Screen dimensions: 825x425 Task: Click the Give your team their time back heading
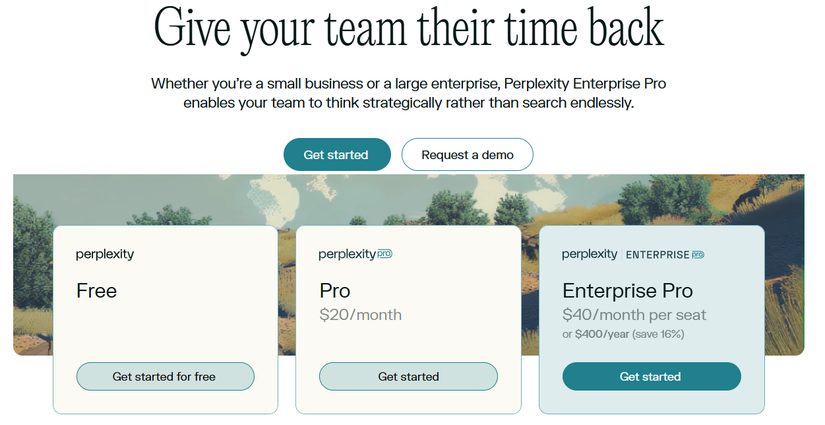pos(409,28)
